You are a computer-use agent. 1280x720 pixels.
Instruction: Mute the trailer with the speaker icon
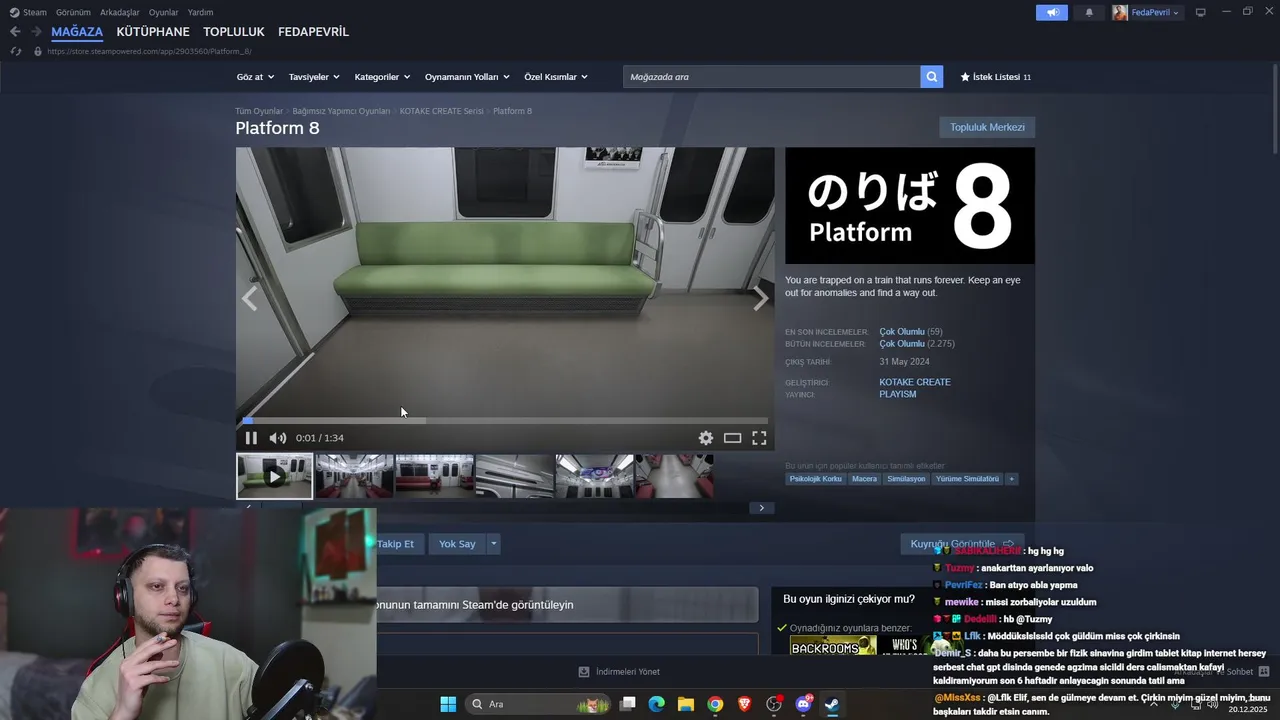click(x=278, y=438)
